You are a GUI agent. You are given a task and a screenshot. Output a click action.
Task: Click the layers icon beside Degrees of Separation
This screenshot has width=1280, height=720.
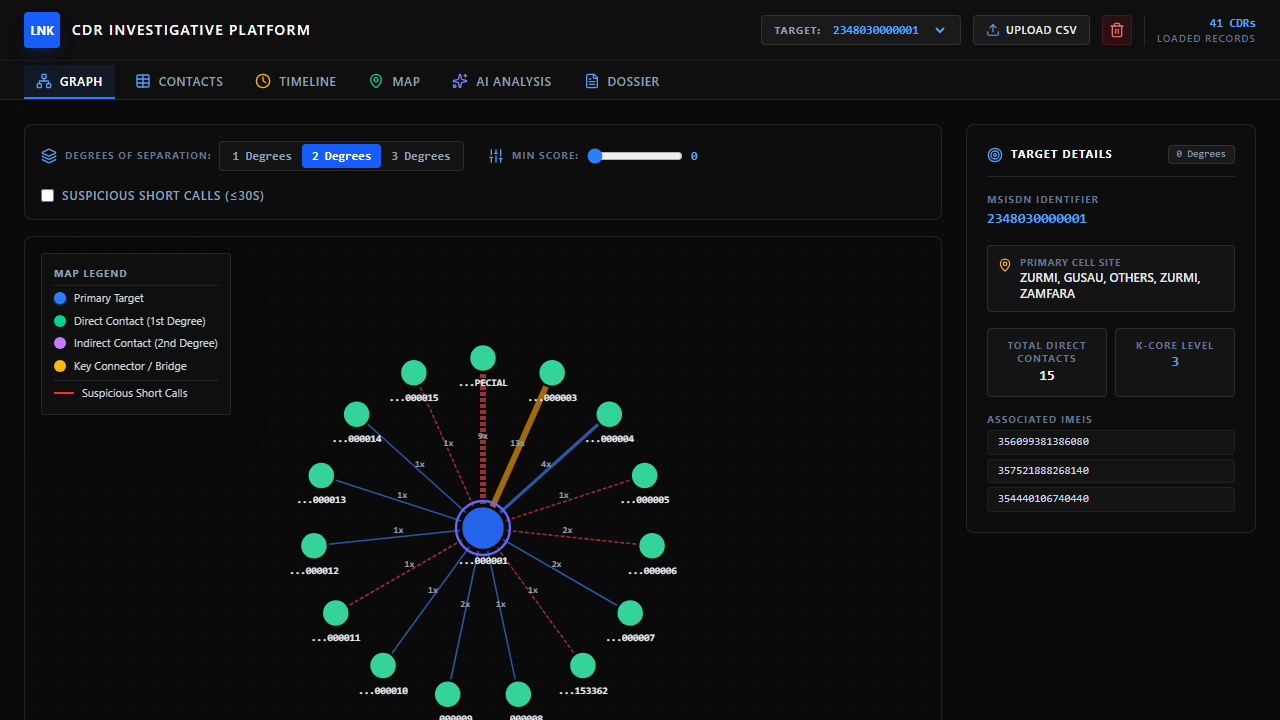click(49, 156)
